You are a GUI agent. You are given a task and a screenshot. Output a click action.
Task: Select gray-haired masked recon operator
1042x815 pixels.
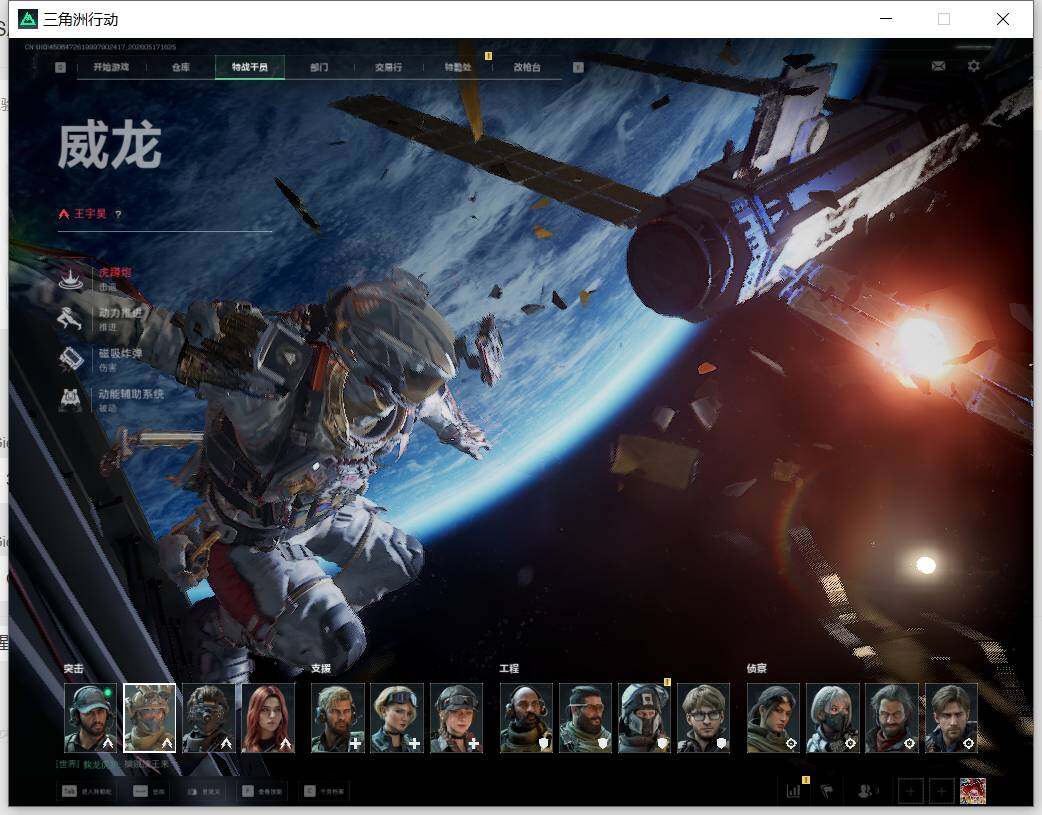[833, 718]
